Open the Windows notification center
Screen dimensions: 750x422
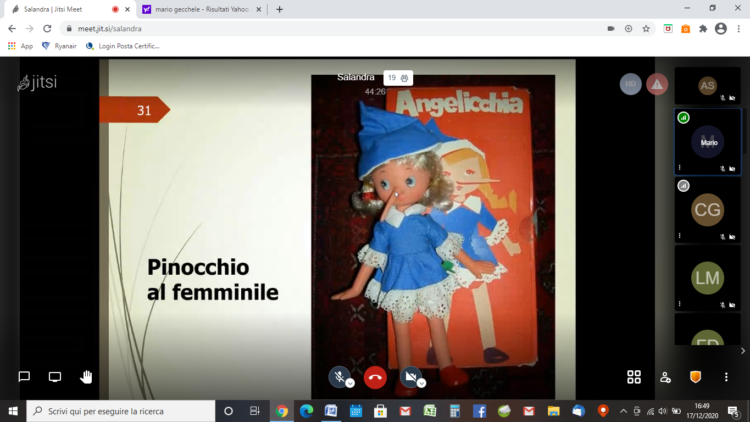733,411
